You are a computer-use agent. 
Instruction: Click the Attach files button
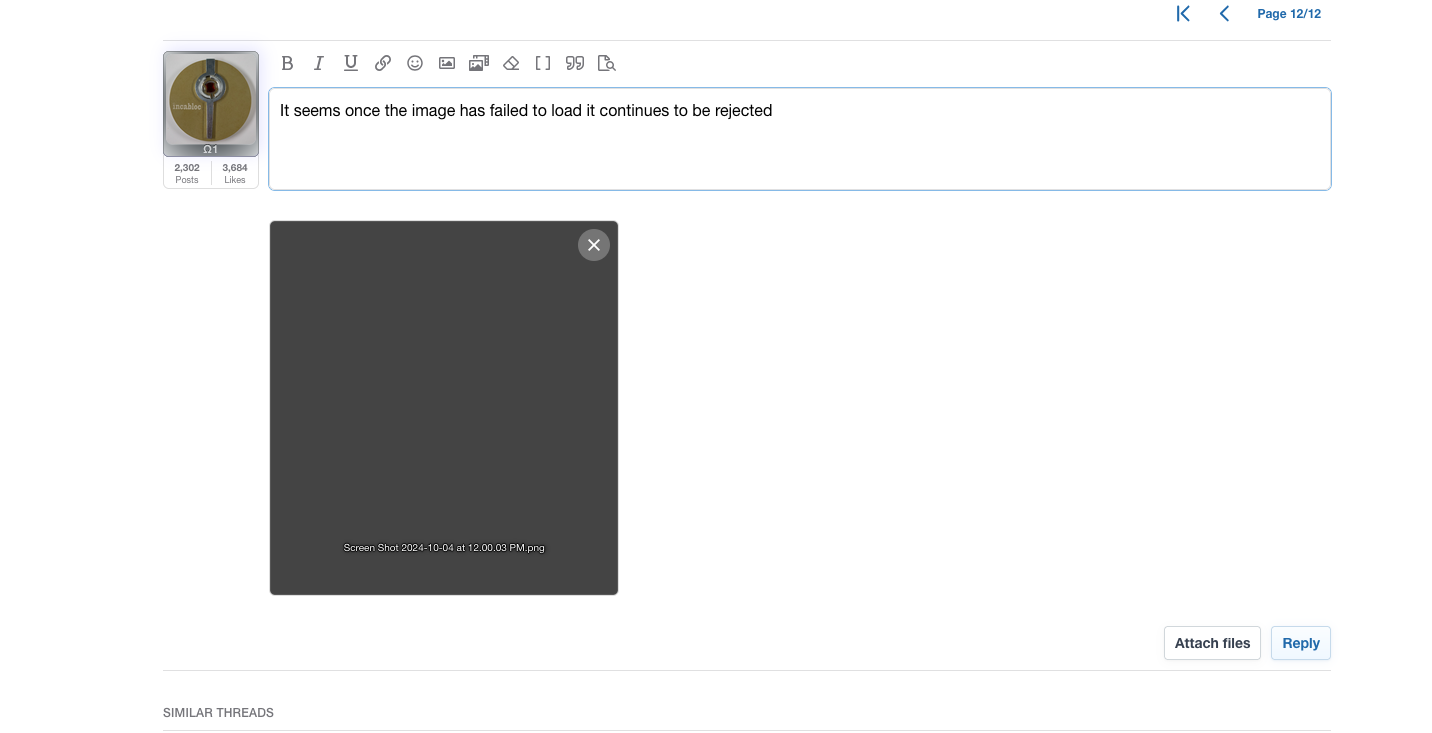coord(1212,643)
